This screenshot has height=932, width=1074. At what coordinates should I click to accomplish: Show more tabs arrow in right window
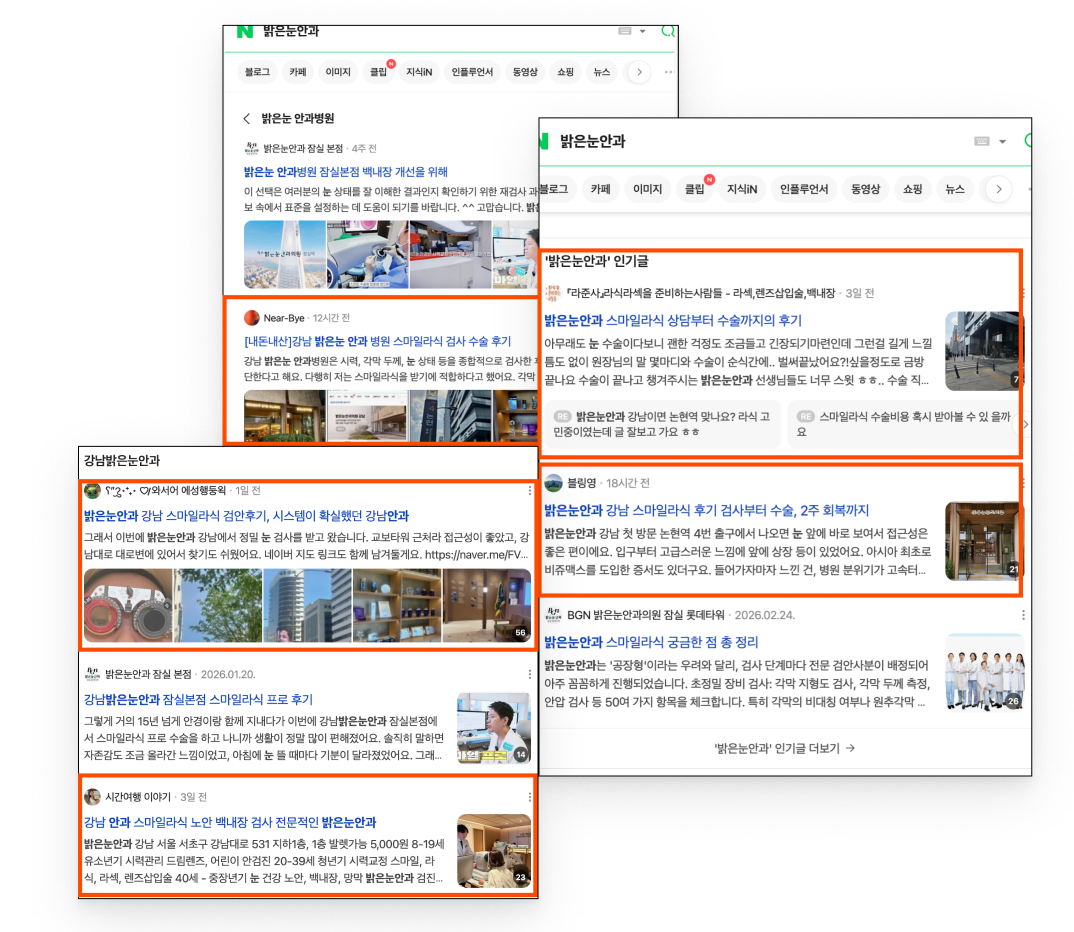[999, 190]
